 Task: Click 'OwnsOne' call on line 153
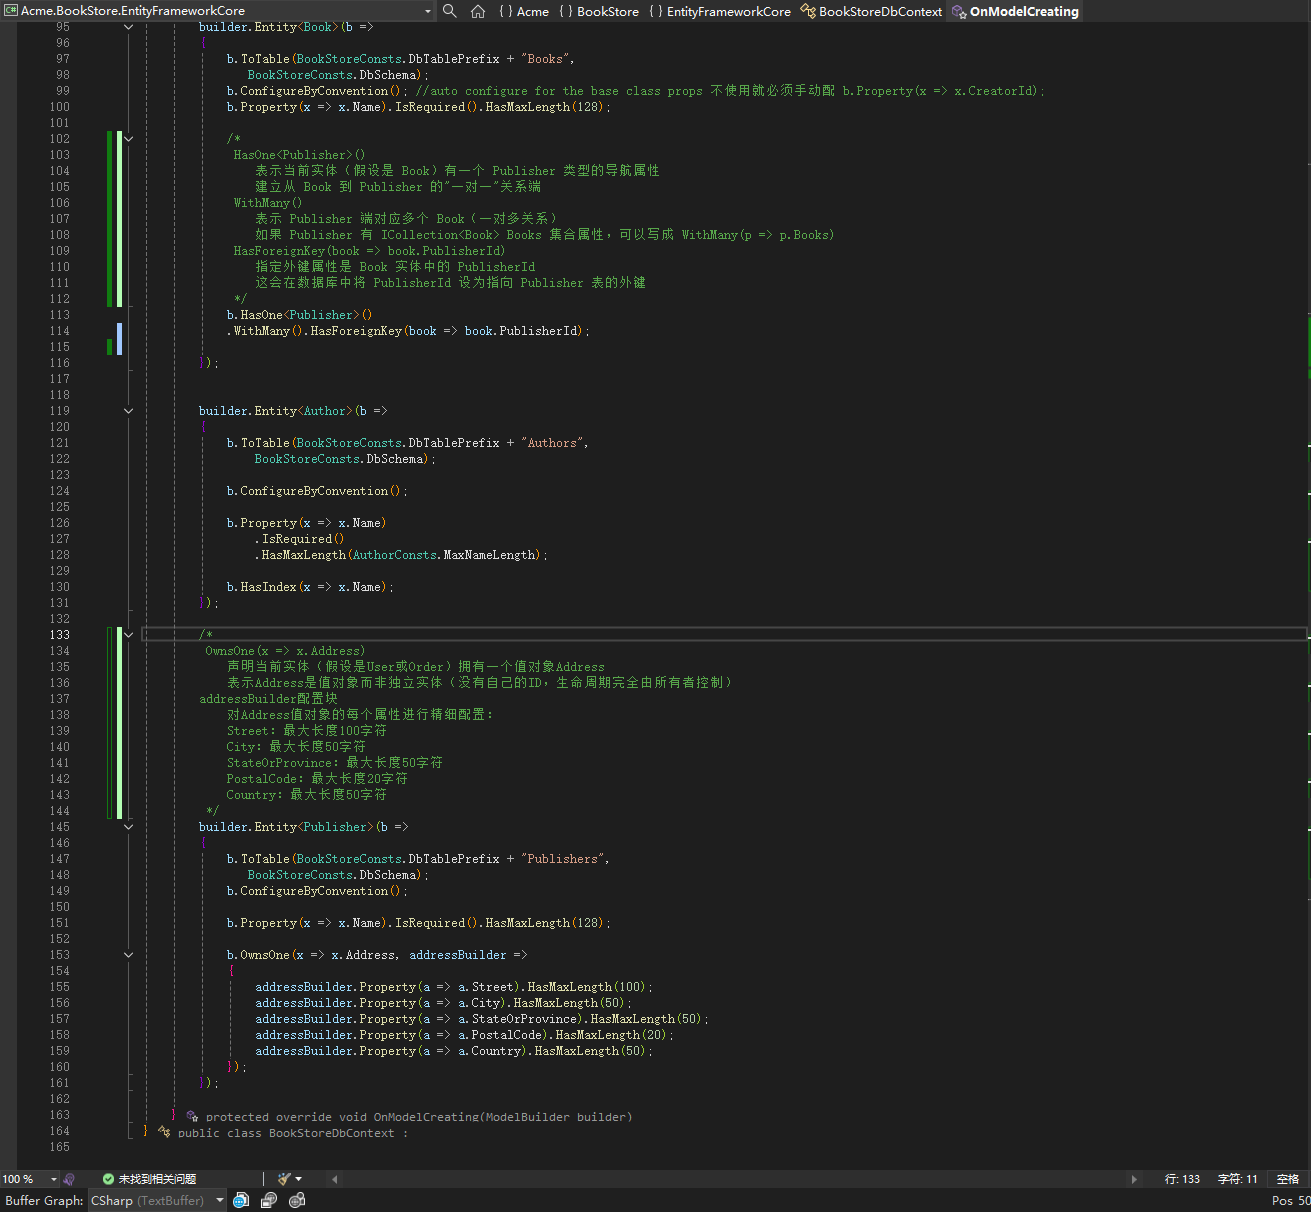click(265, 955)
